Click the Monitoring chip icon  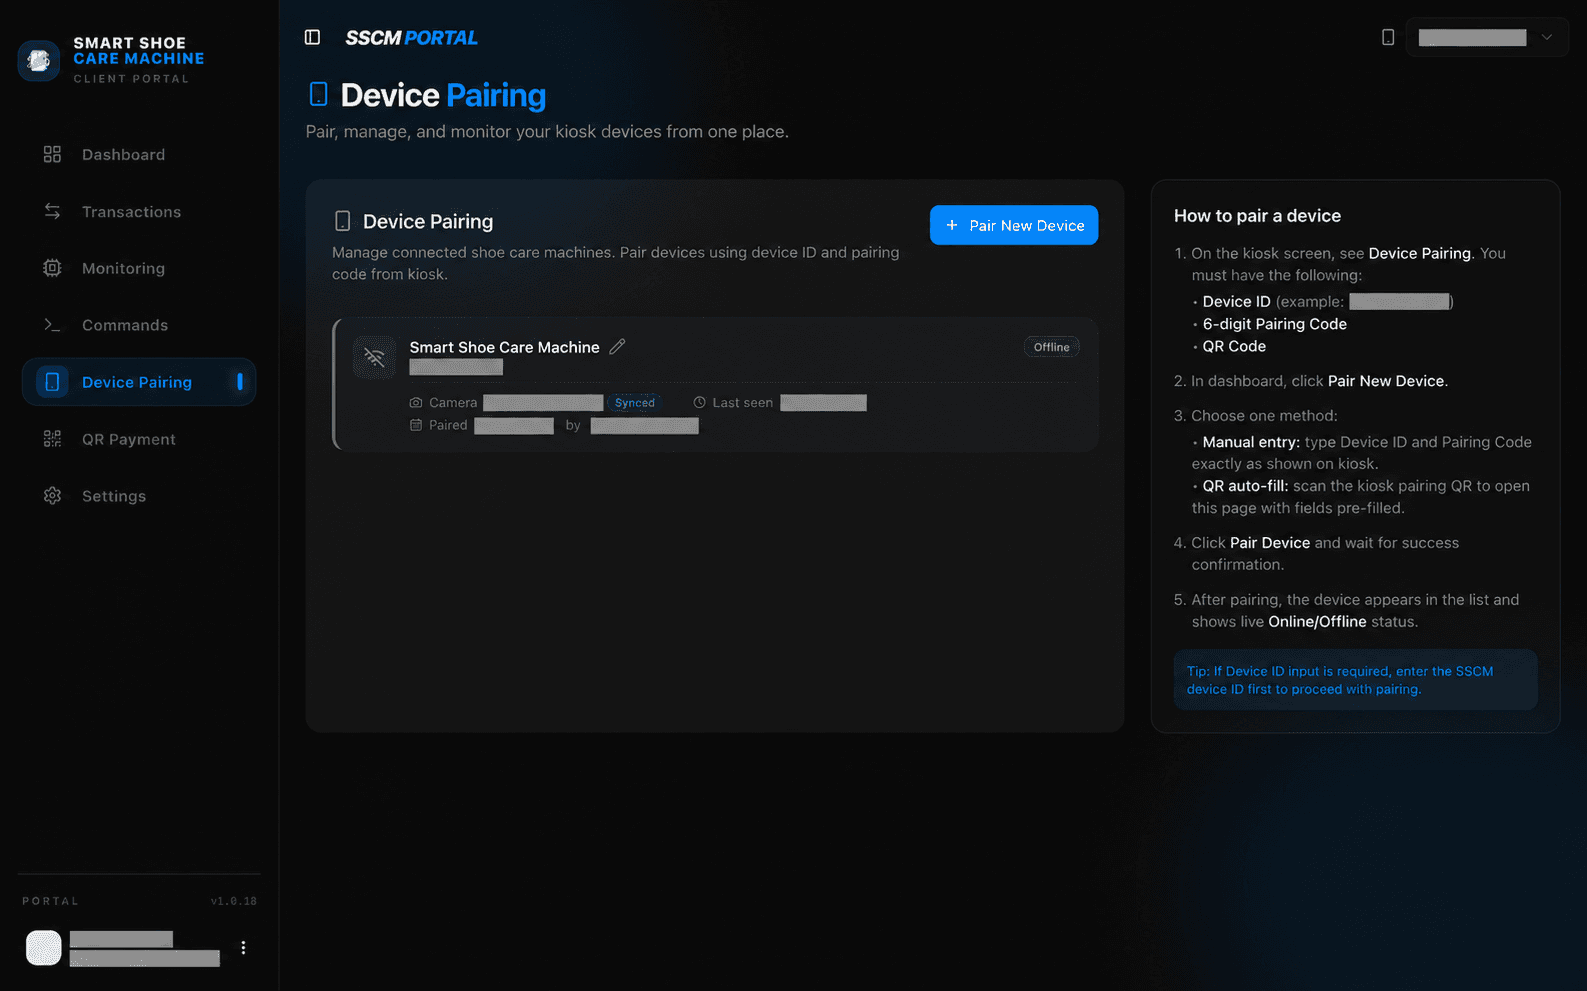(x=52, y=268)
